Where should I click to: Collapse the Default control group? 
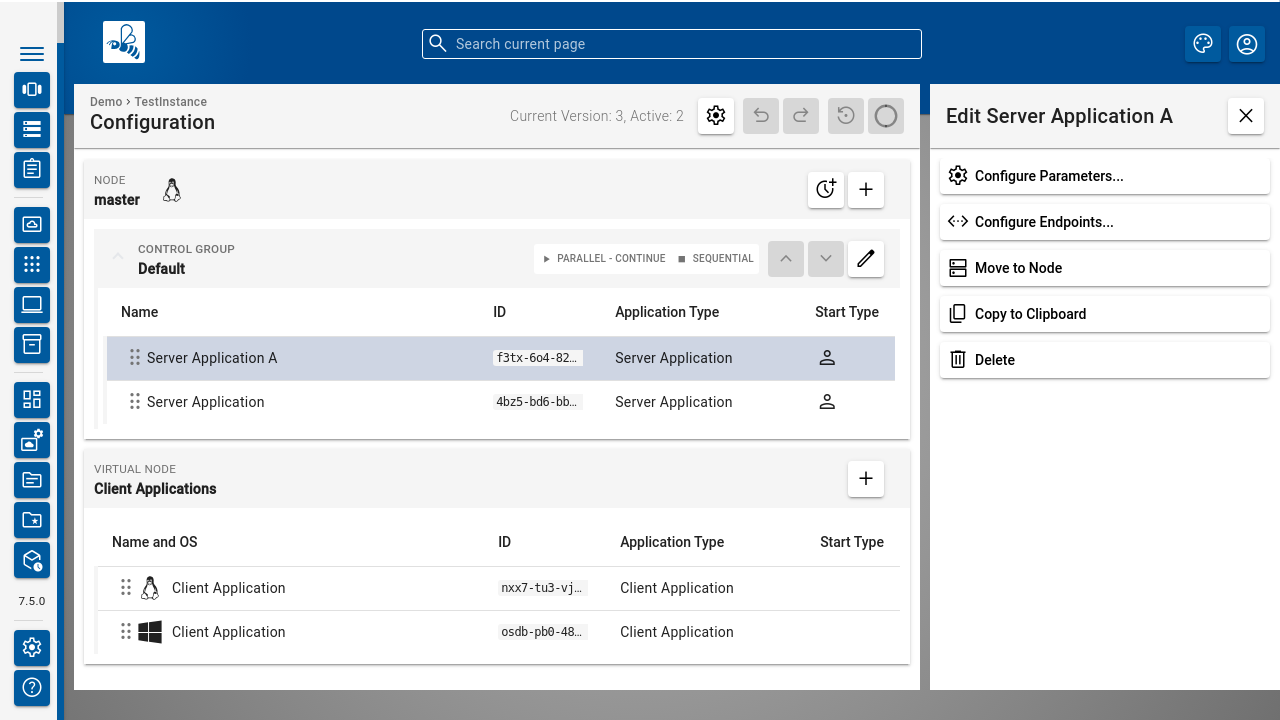coord(118,258)
